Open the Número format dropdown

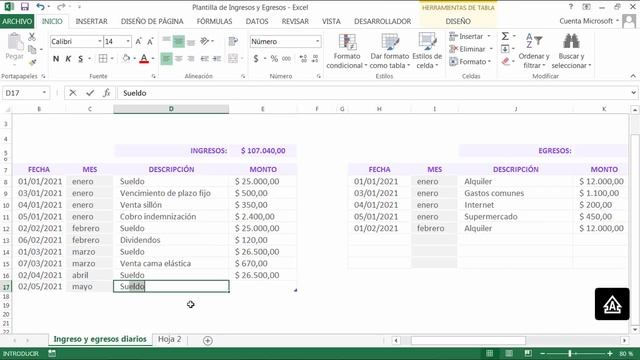pyautogui.click(x=318, y=41)
